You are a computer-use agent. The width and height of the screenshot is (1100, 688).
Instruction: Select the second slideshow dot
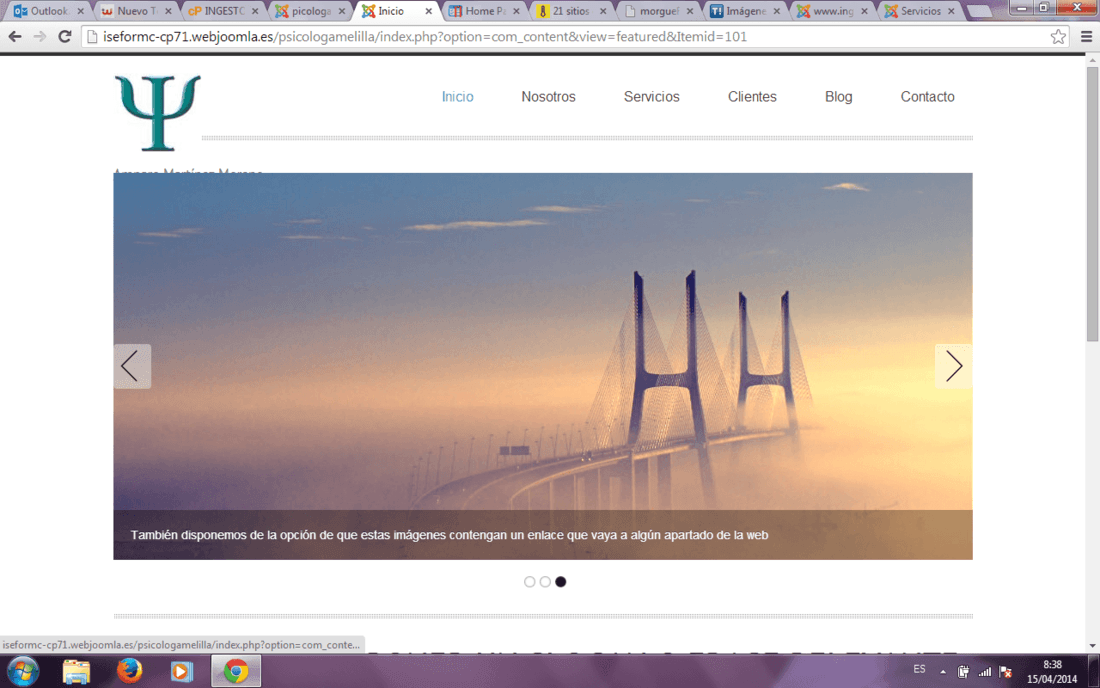pyautogui.click(x=545, y=581)
